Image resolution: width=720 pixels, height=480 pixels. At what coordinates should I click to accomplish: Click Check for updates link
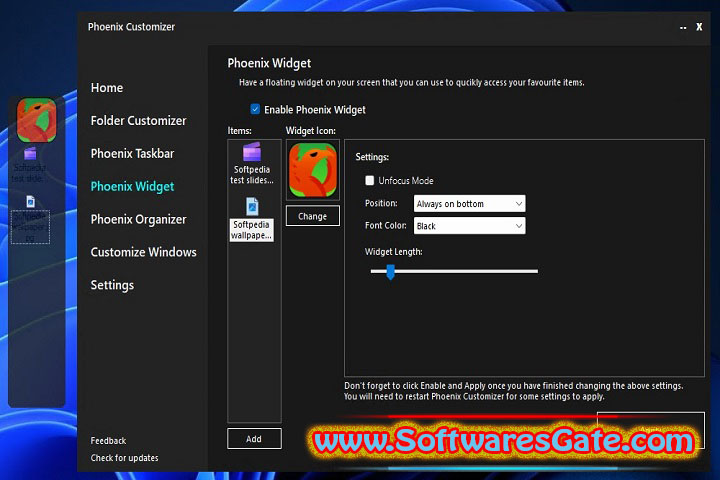124,458
